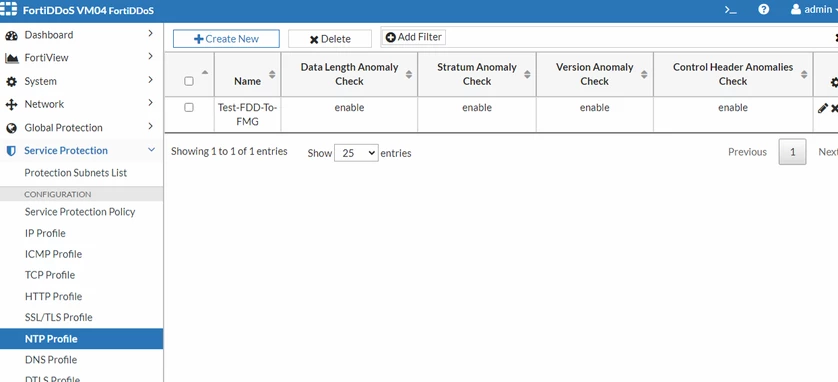The width and height of the screenshot is (838, 382).
Task: Open the Show 25 entries dropdown
Action: [356, 153]
